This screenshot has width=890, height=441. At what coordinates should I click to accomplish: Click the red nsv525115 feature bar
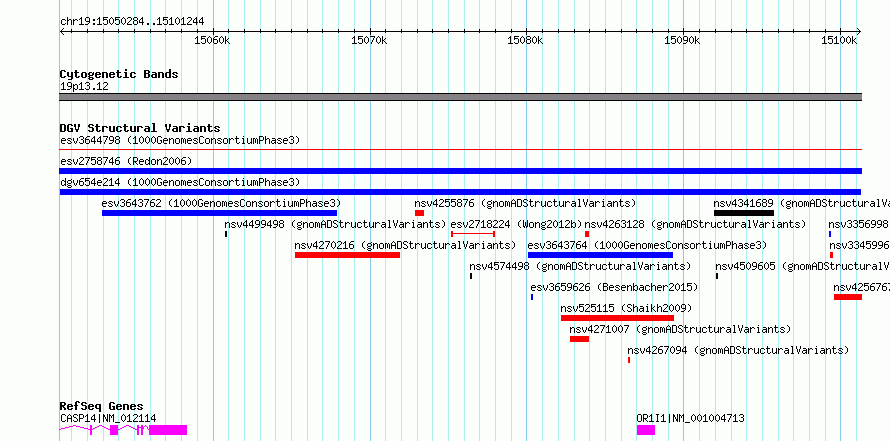pyautogui.click(x=618, y=318)
